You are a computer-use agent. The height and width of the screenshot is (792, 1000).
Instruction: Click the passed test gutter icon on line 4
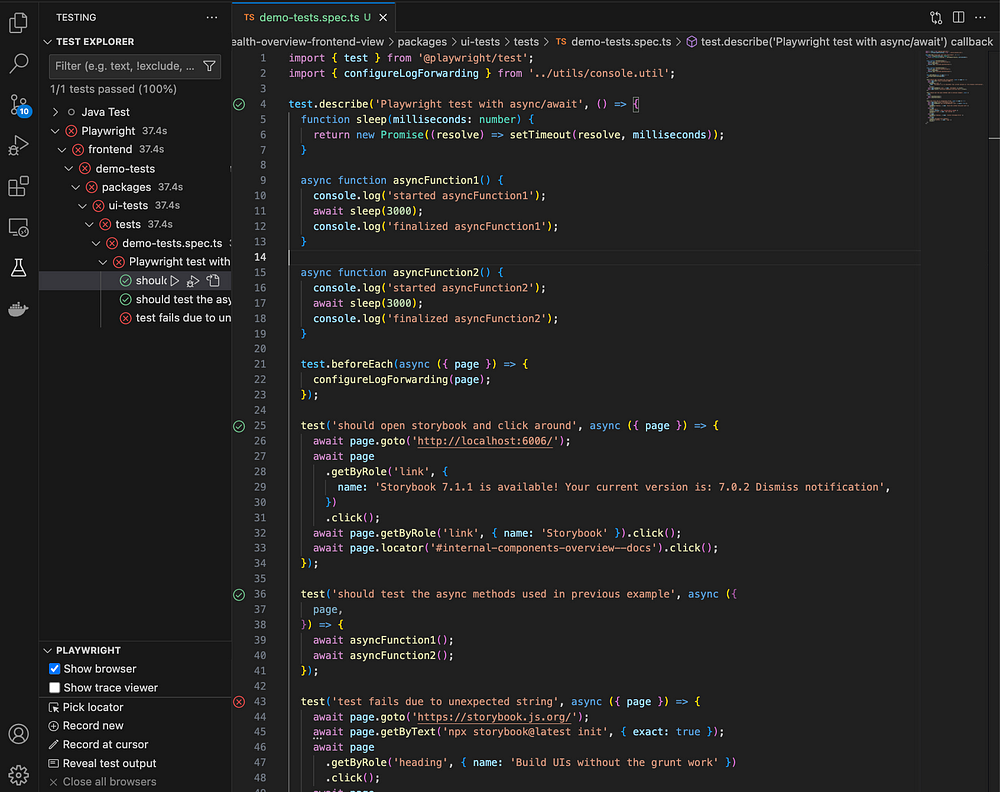coord(239,104)
